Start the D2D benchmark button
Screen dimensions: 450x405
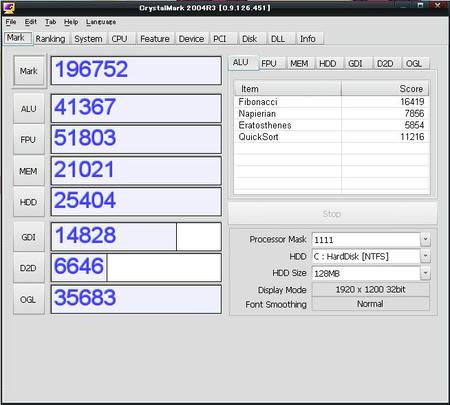click(x=29, y=268)
